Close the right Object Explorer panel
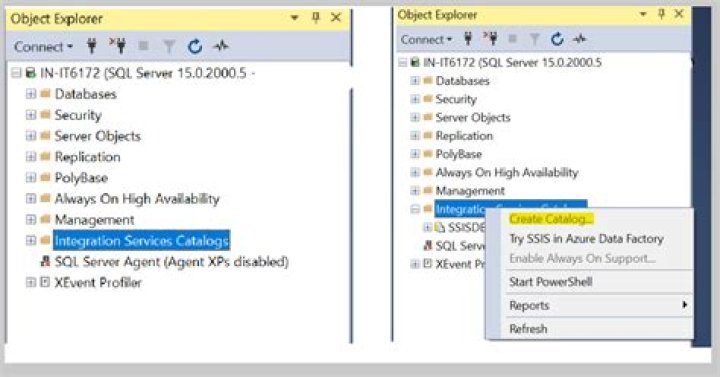This screenshot has height=377, width=720. (679, 14)
